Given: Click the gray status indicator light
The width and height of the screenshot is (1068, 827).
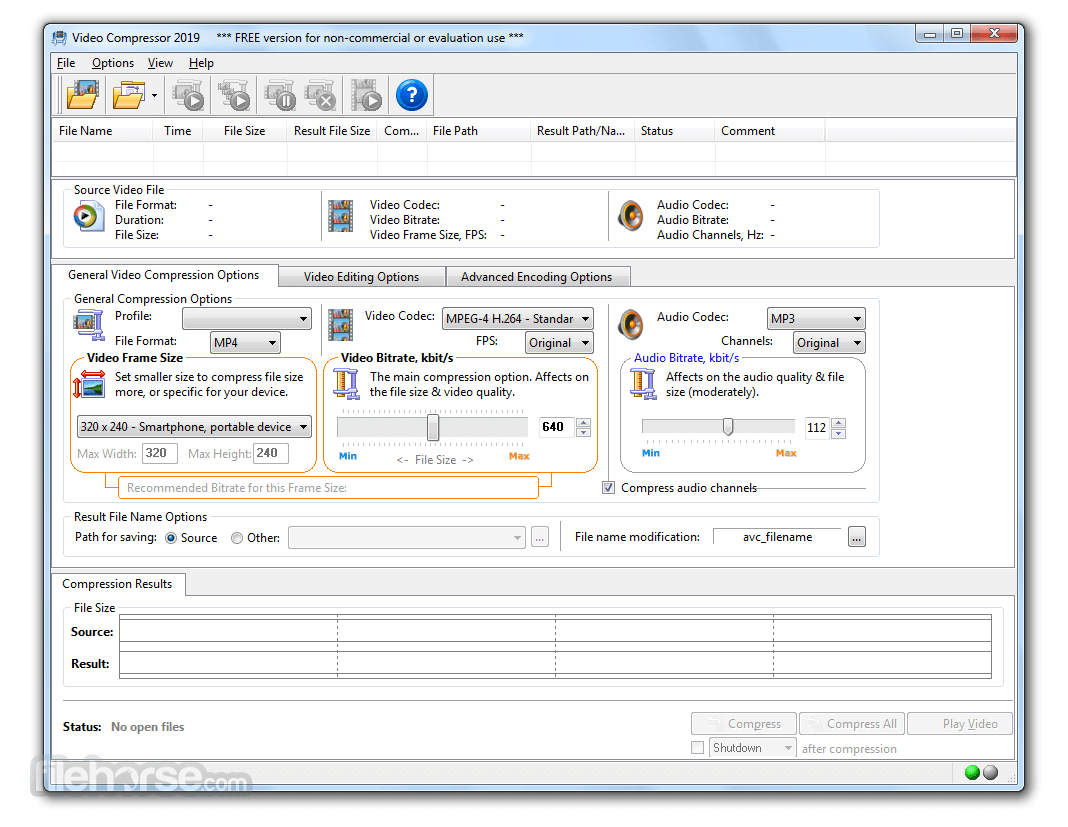Looking at the screenshot, I should [990, 772].
